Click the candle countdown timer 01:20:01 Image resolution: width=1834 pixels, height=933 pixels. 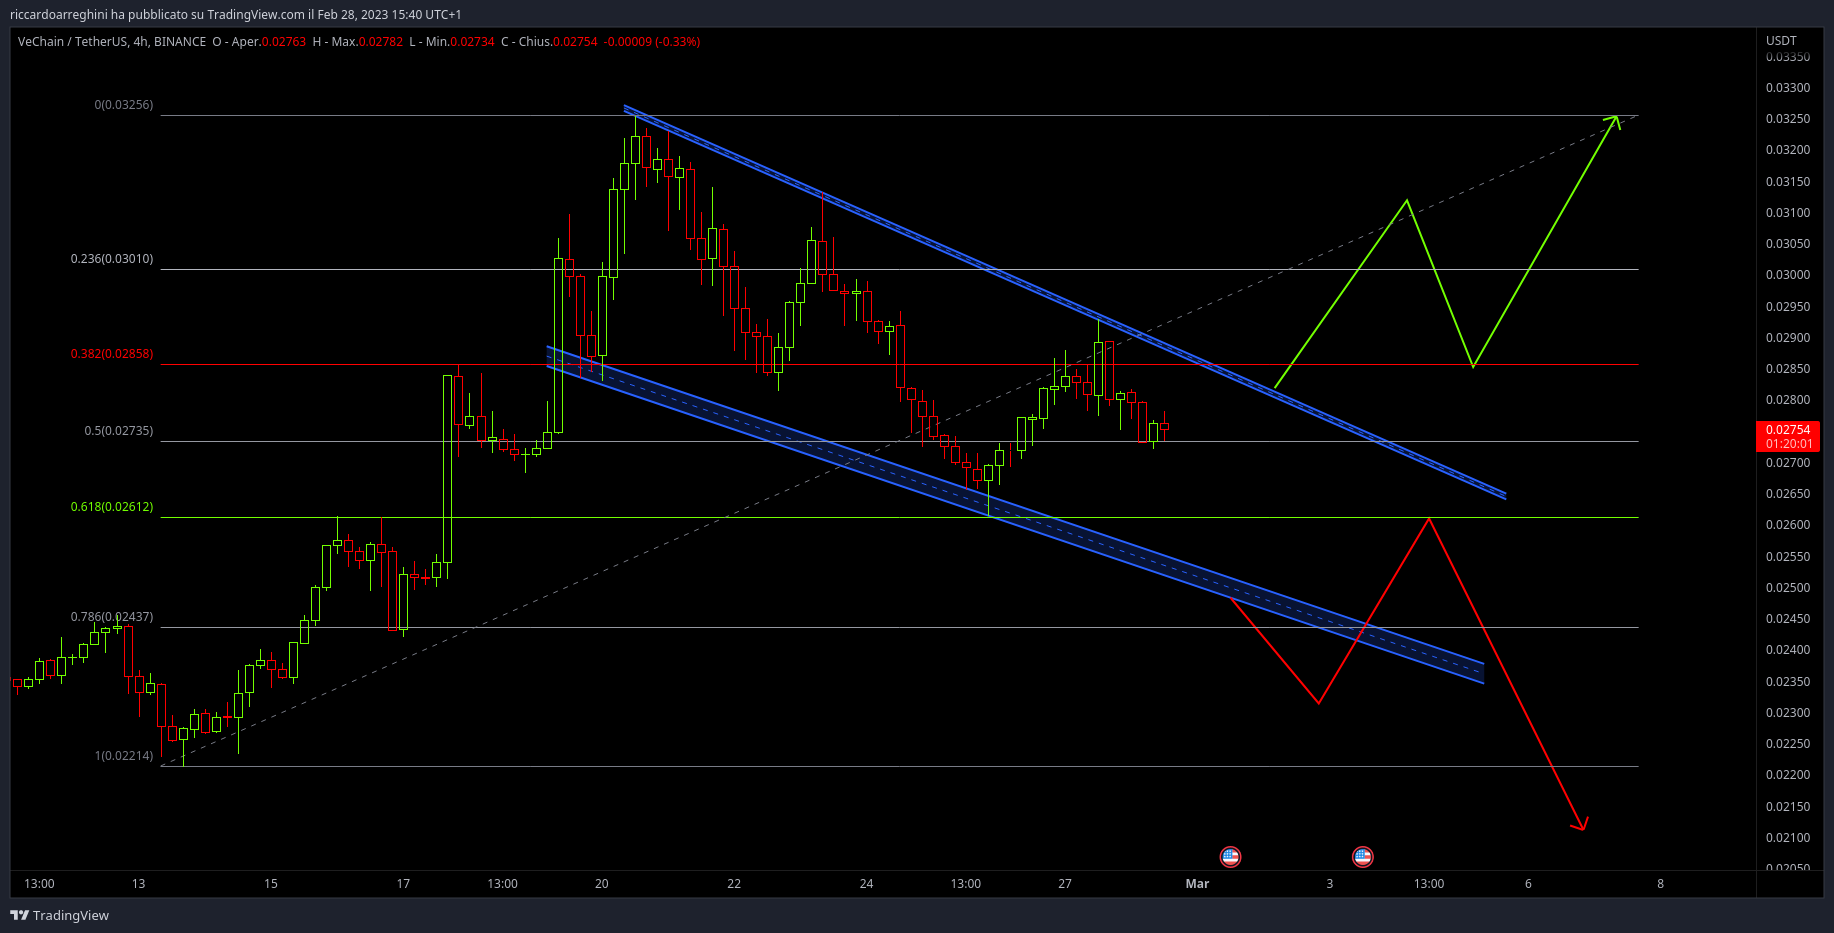tap(1788, 444)
